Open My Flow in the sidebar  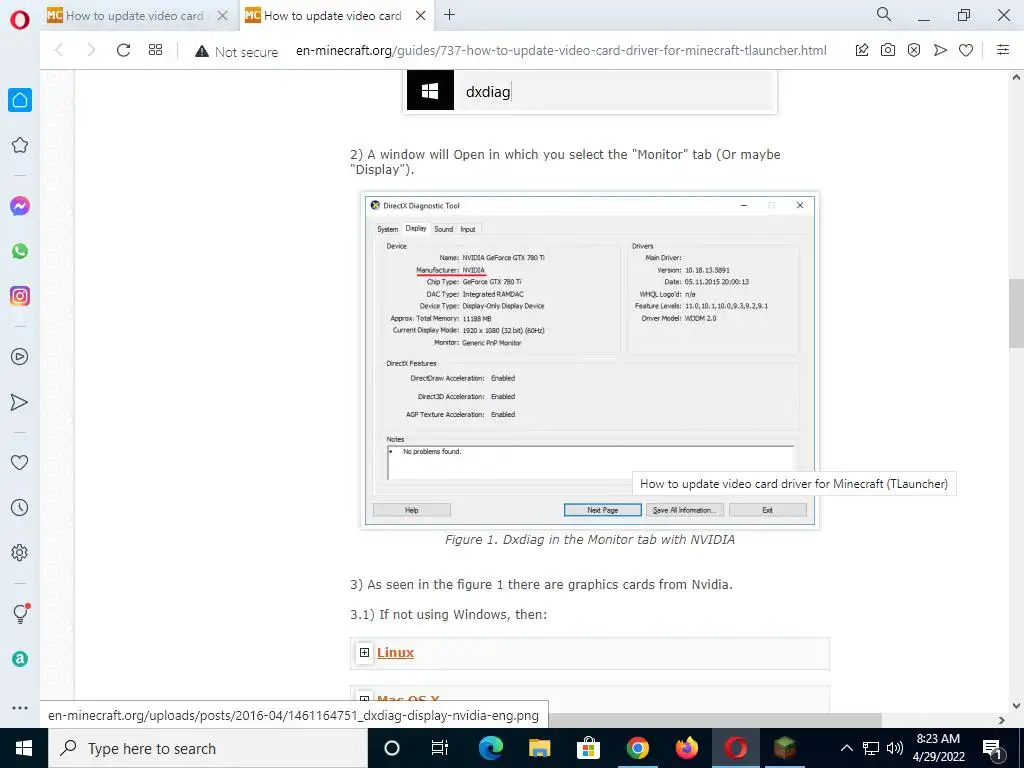coord(20,402)
